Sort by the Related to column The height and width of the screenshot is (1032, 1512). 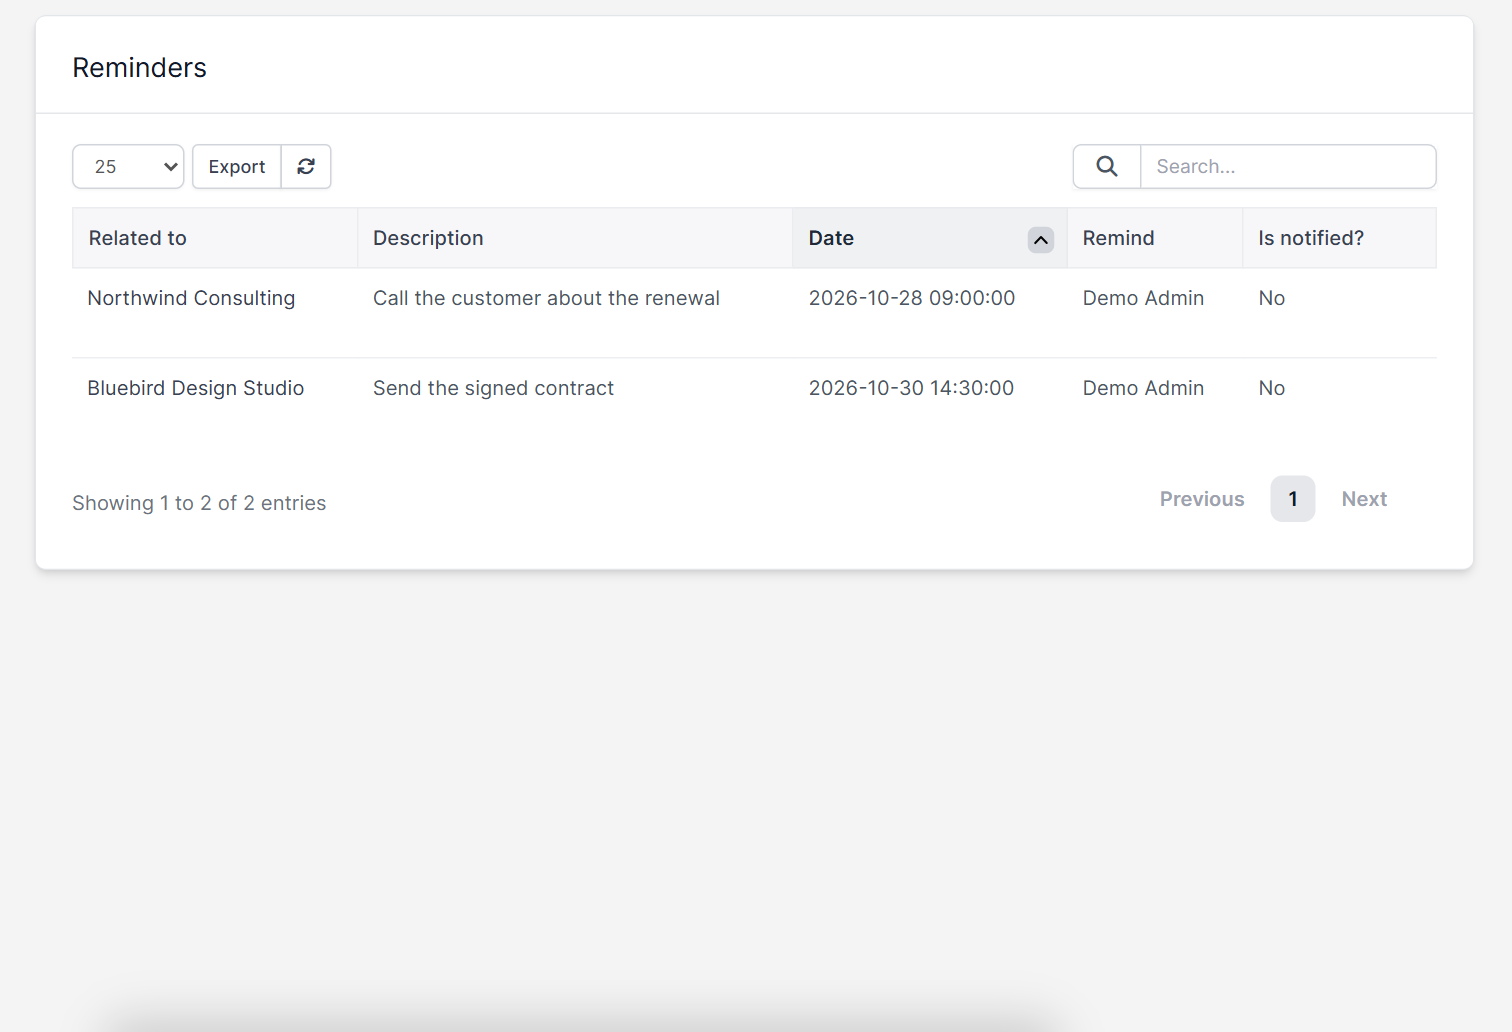pos(215,238)
